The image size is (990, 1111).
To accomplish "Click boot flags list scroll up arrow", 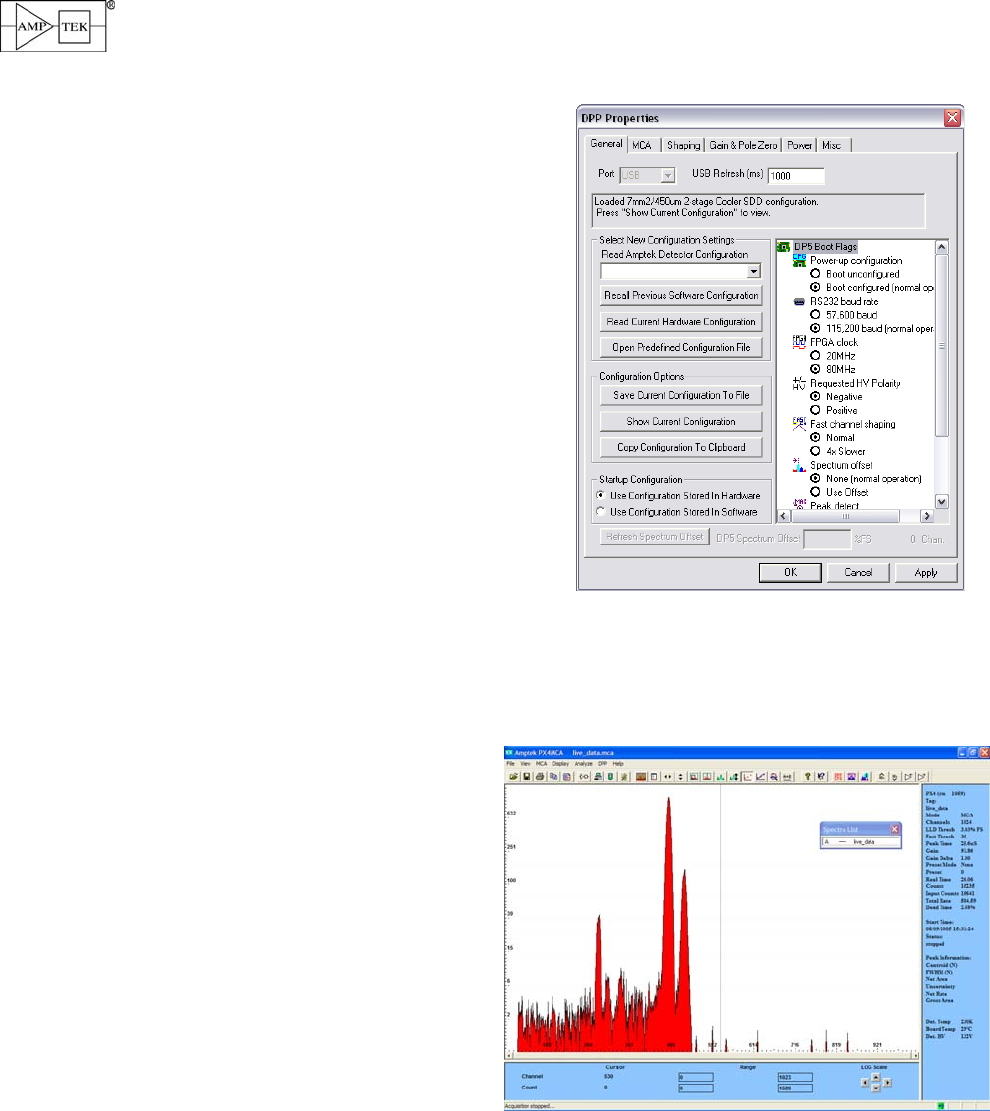I will coord(942,247).
